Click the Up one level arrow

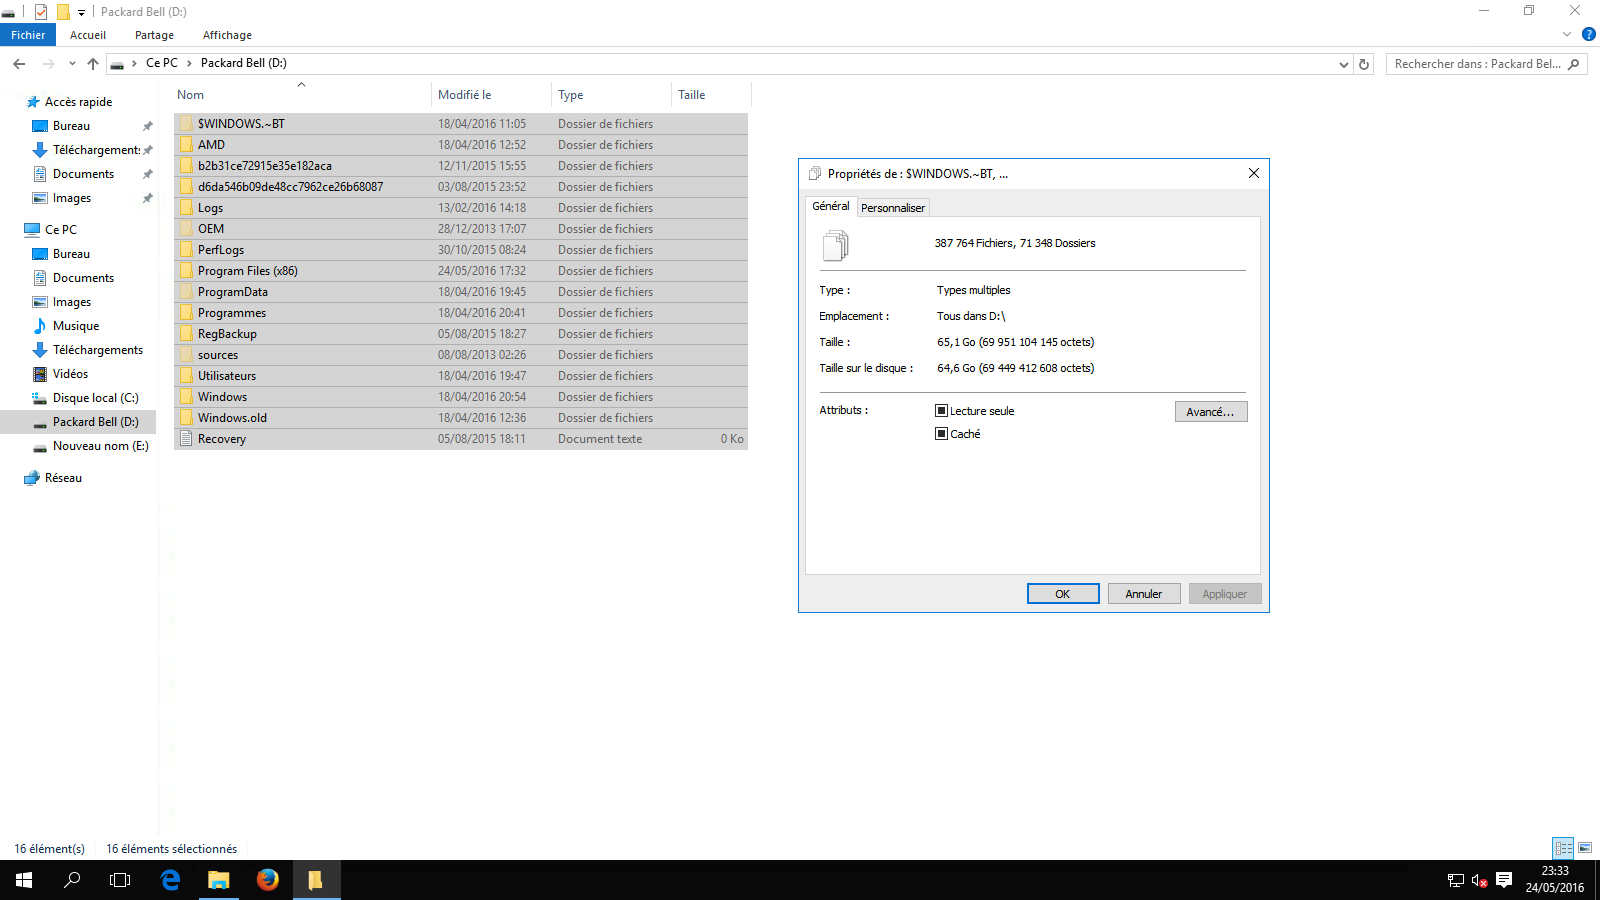[93, 64]
